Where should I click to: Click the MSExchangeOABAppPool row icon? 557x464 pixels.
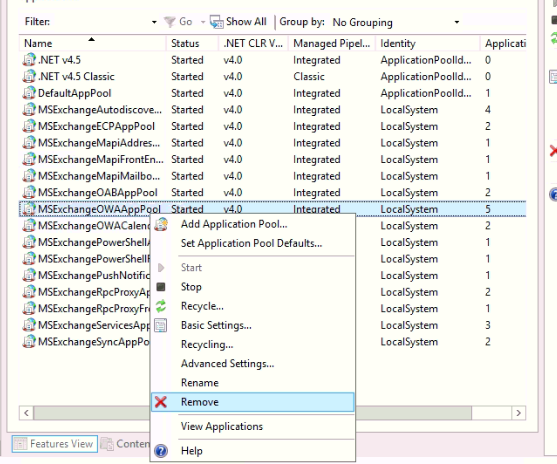[29, 192]
